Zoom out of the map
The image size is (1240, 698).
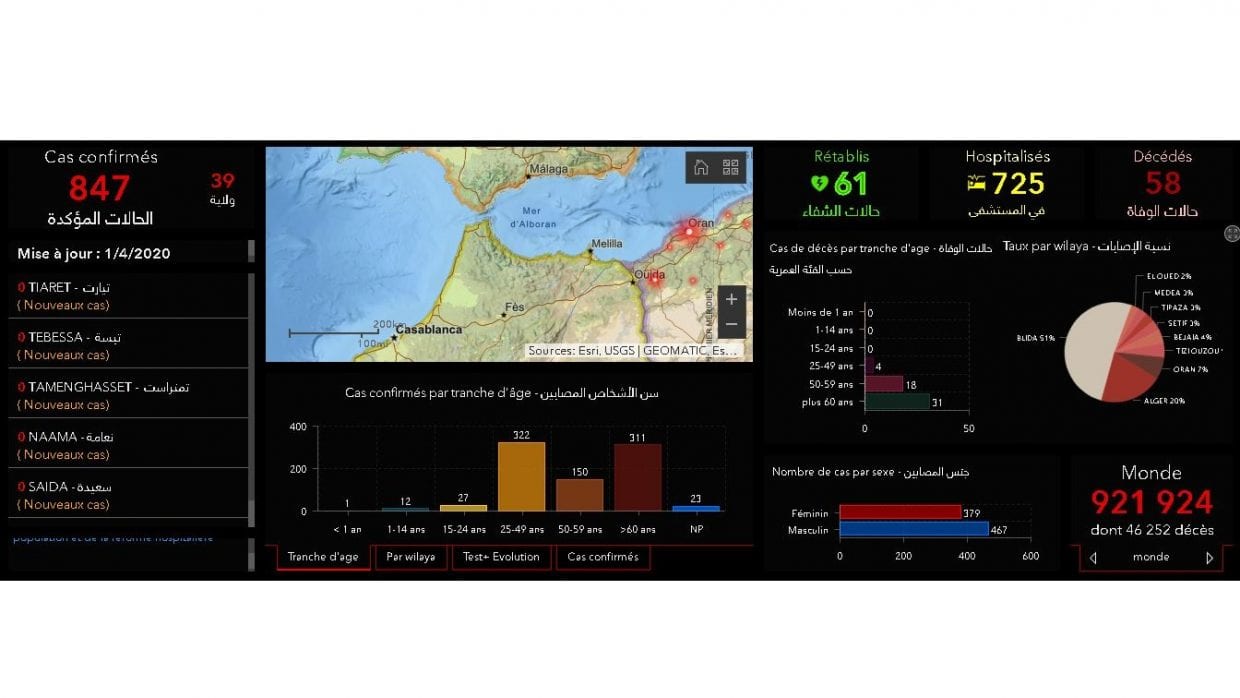[x=731, y=324]
